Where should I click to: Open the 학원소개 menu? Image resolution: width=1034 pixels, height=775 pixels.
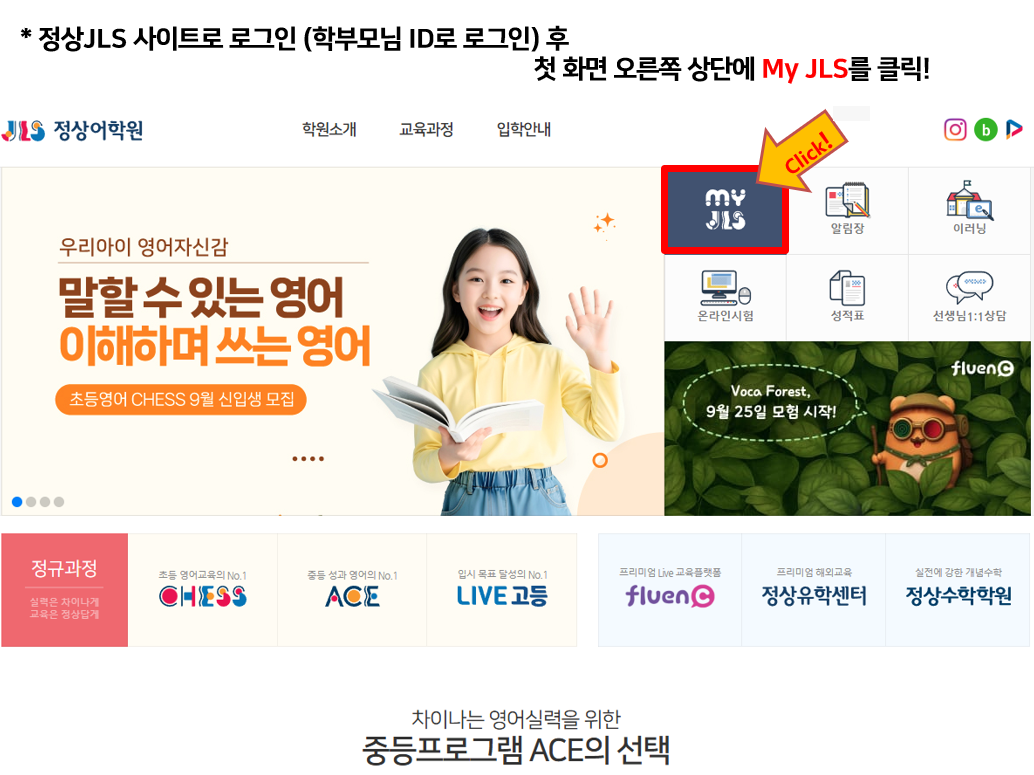click(329, 129)
